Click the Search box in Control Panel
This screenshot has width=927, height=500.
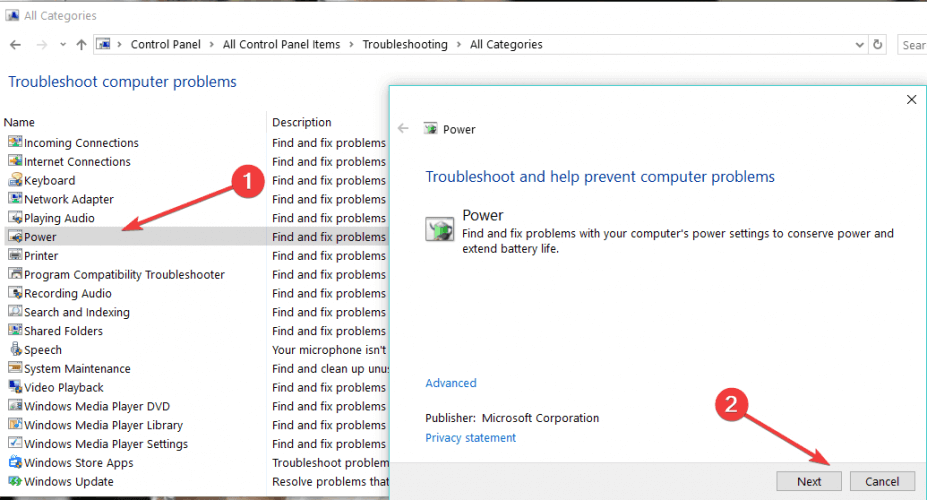coord(912,44)
